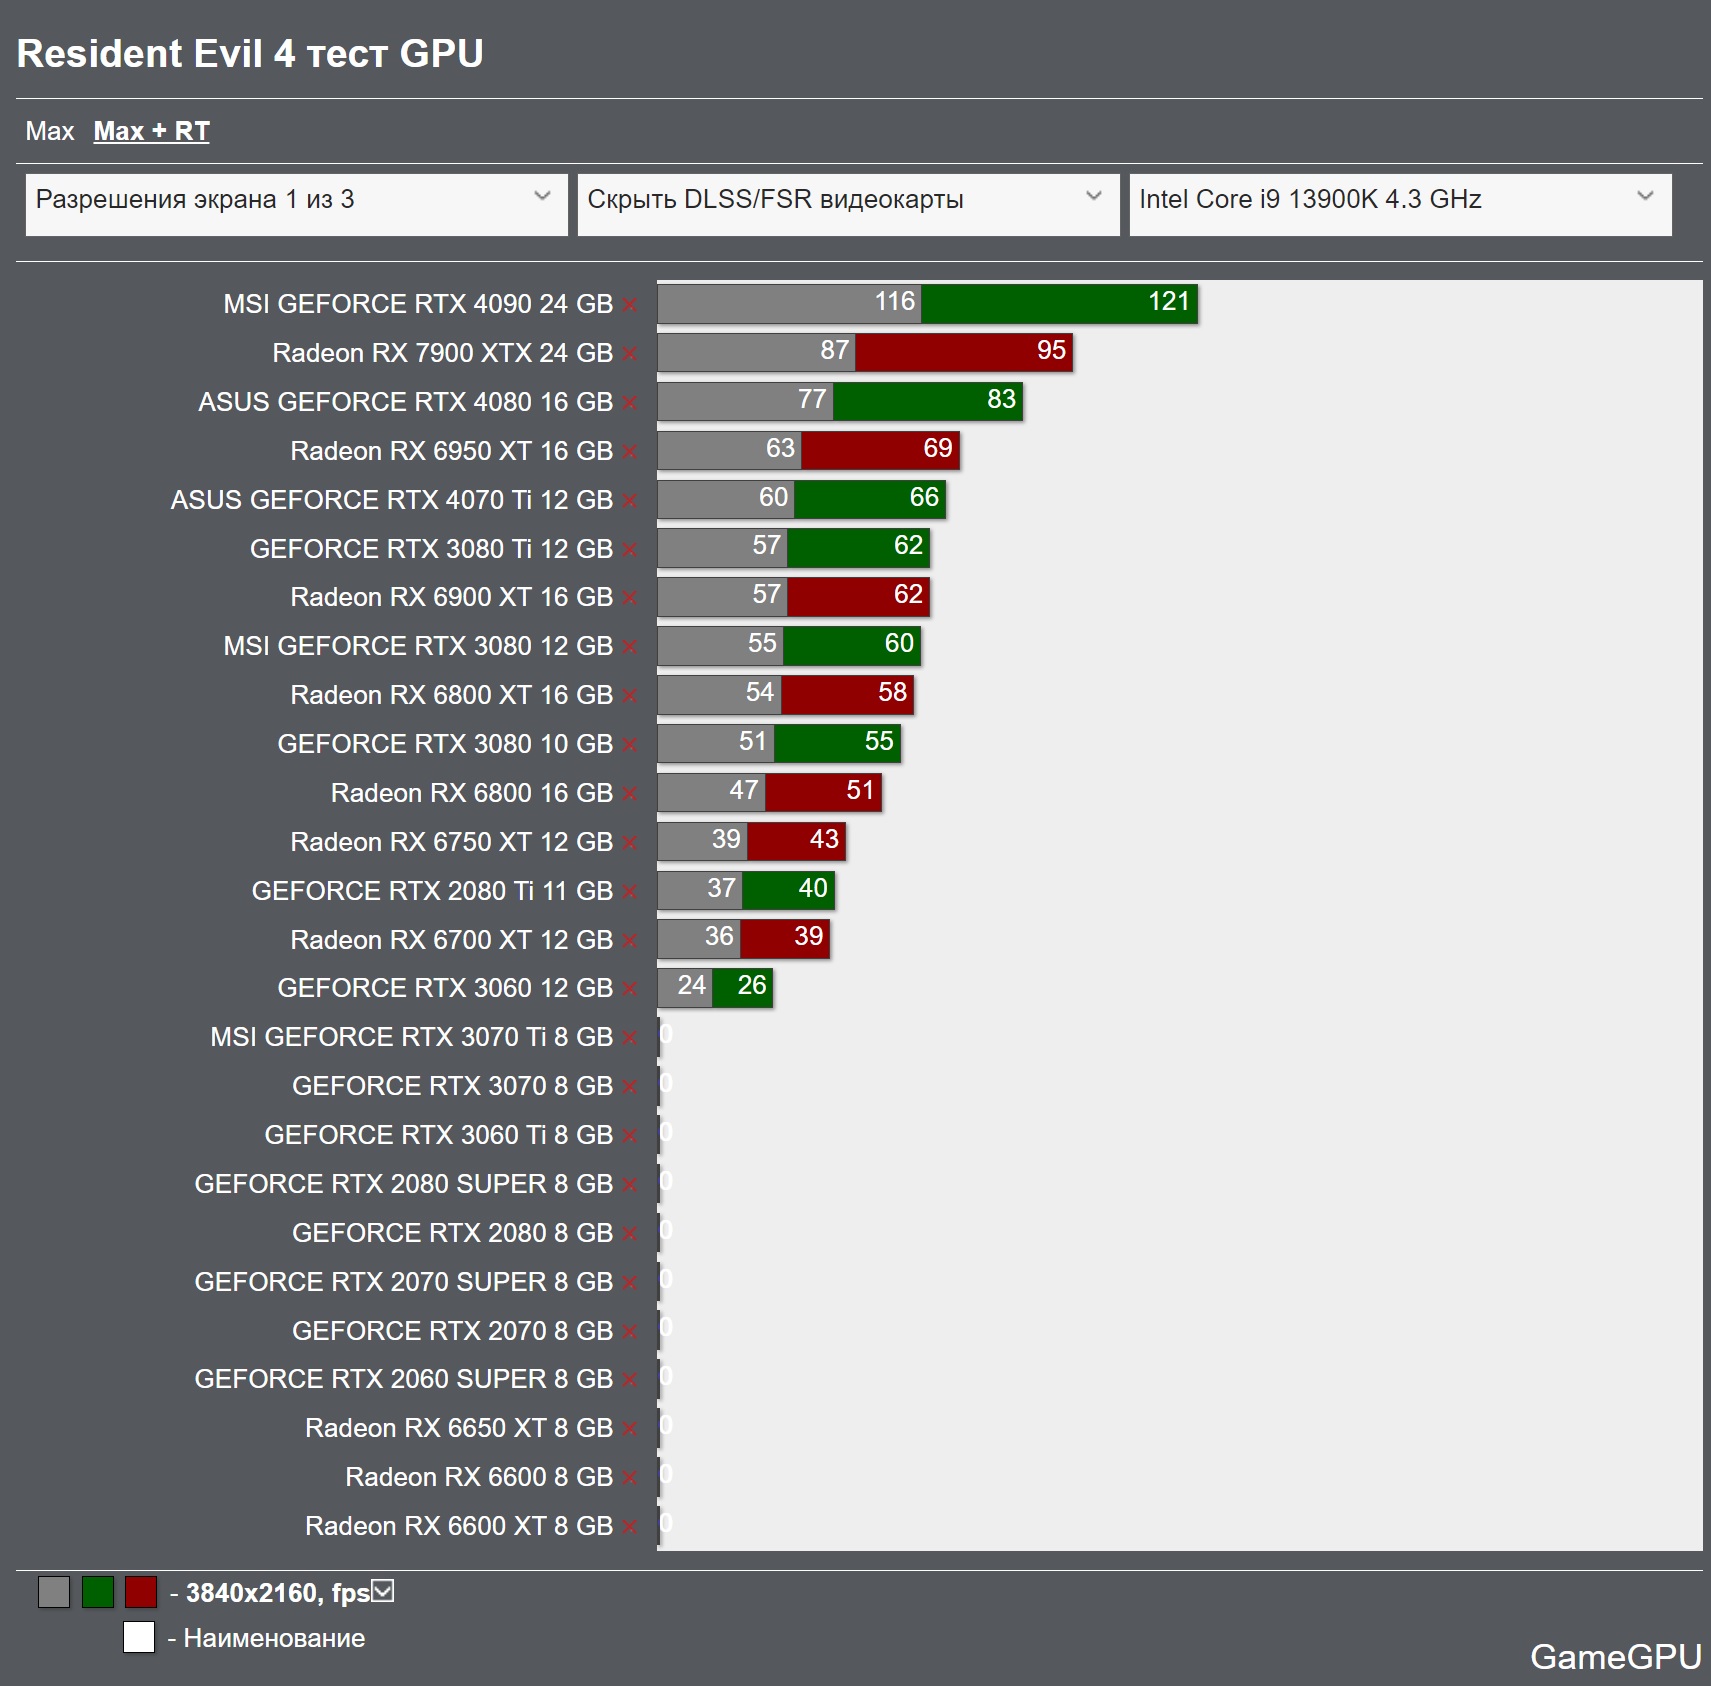Click X beside GEFORCE RTX 2080 Ti 11 GB
1711x1686 pixels.
pos(630,892)
